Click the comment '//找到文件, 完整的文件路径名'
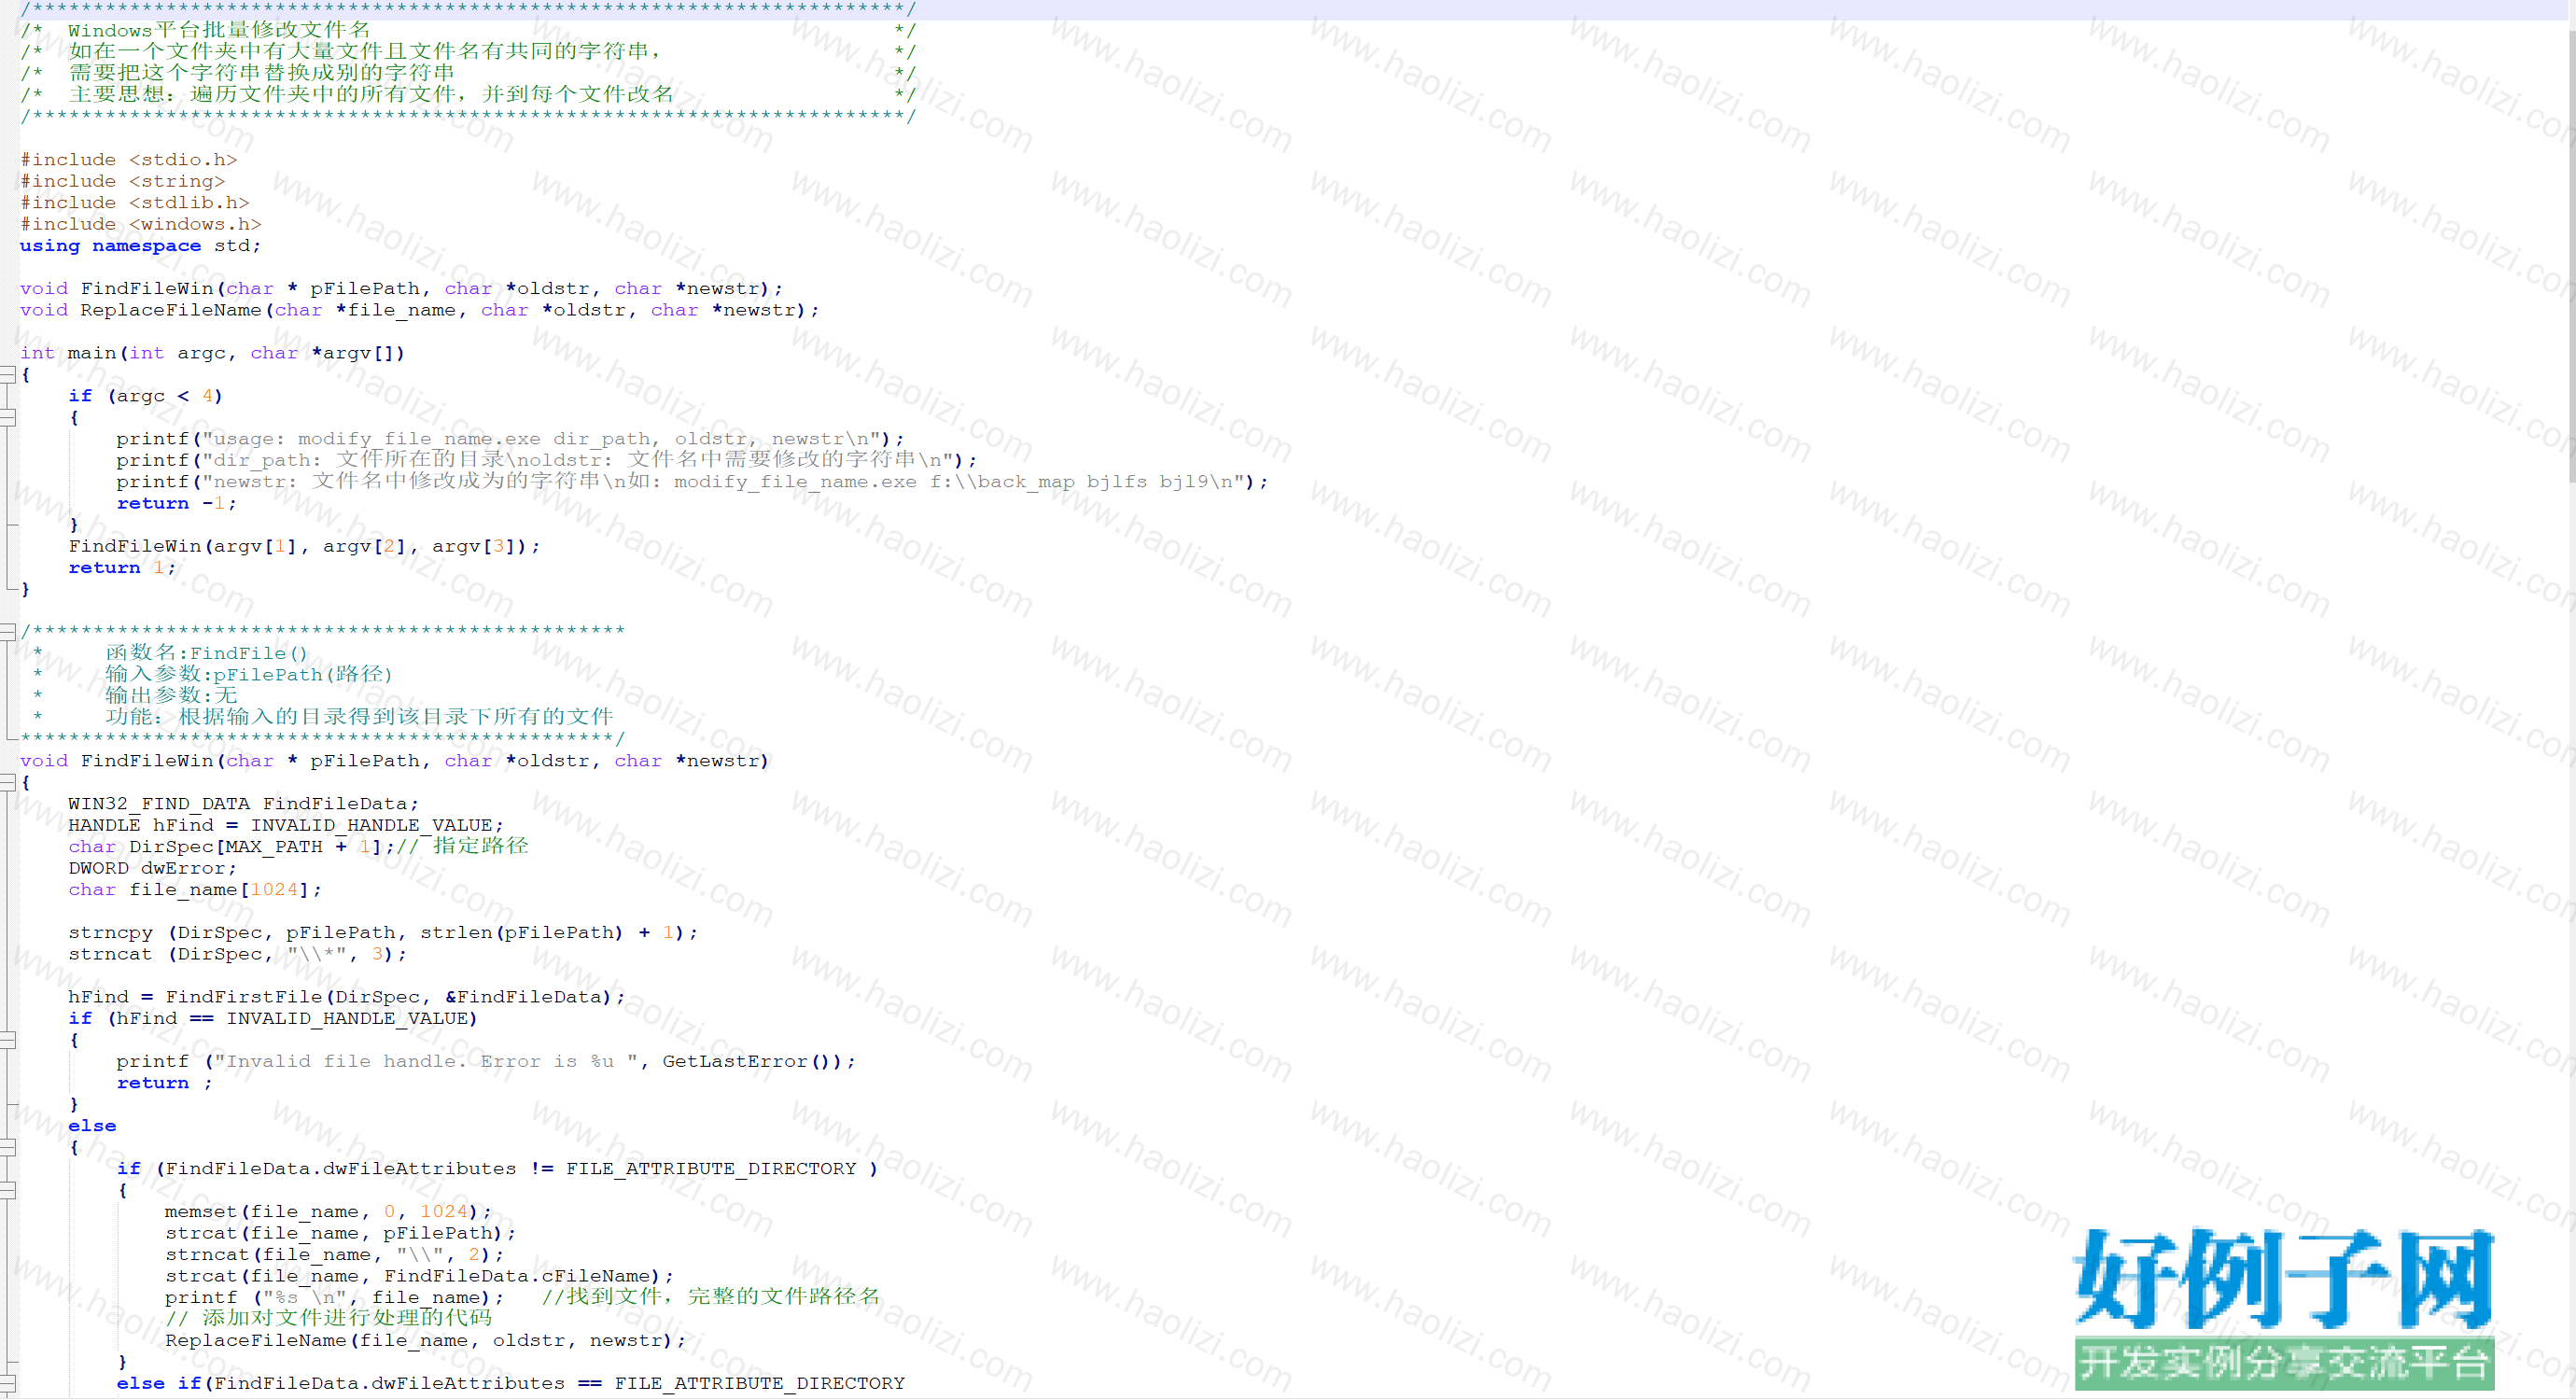2576x1400 pixels. point(711,1297)
